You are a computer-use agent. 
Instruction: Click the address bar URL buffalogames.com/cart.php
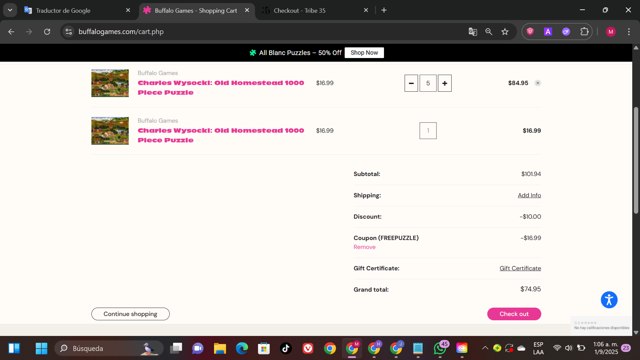(x=121, y=31)
